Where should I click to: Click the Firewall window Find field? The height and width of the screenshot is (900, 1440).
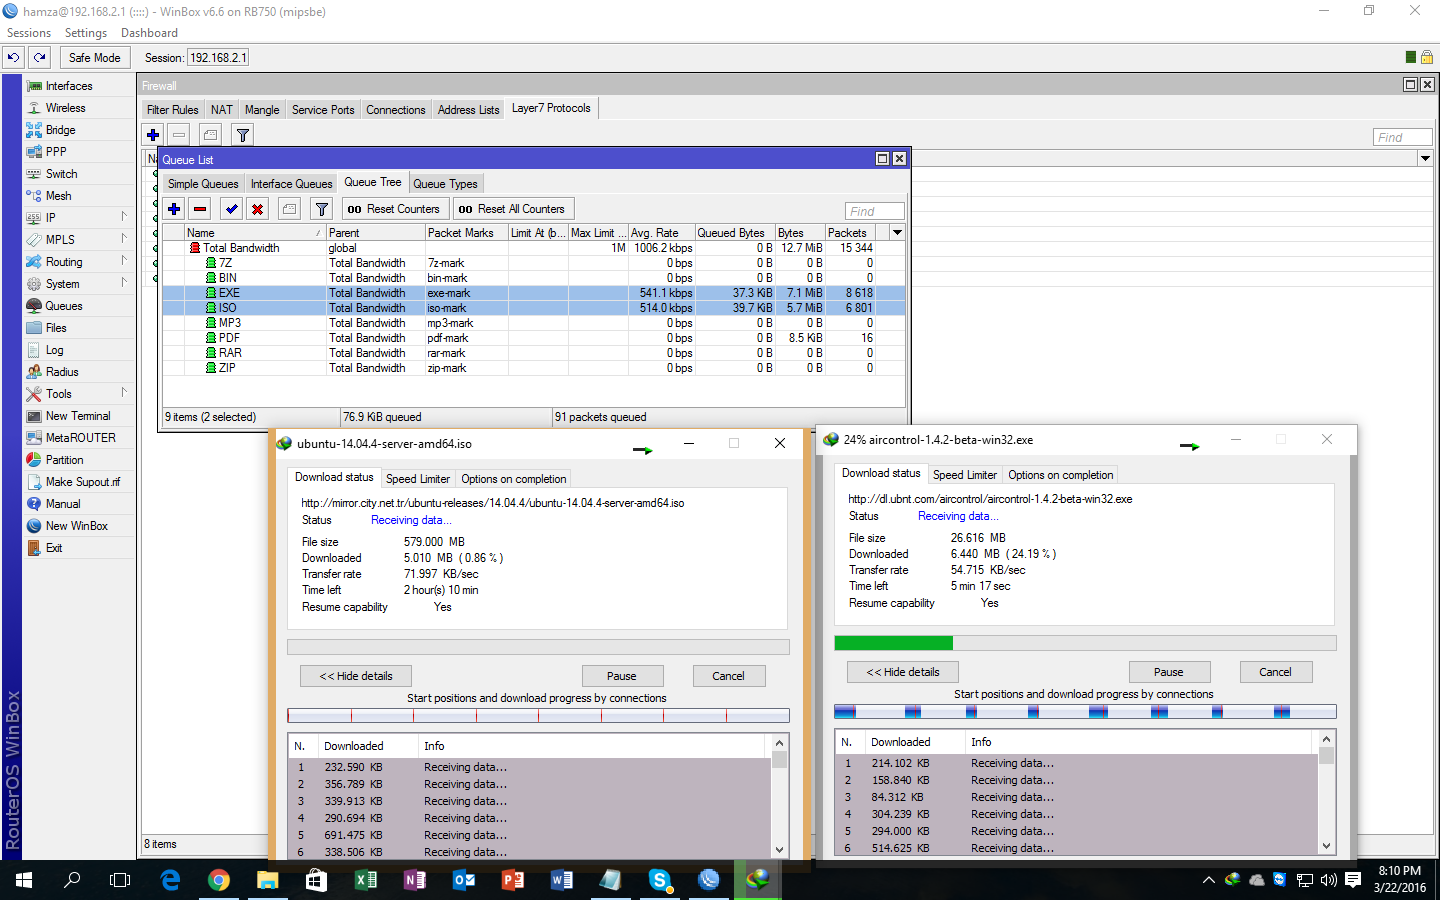[1403, 137]
